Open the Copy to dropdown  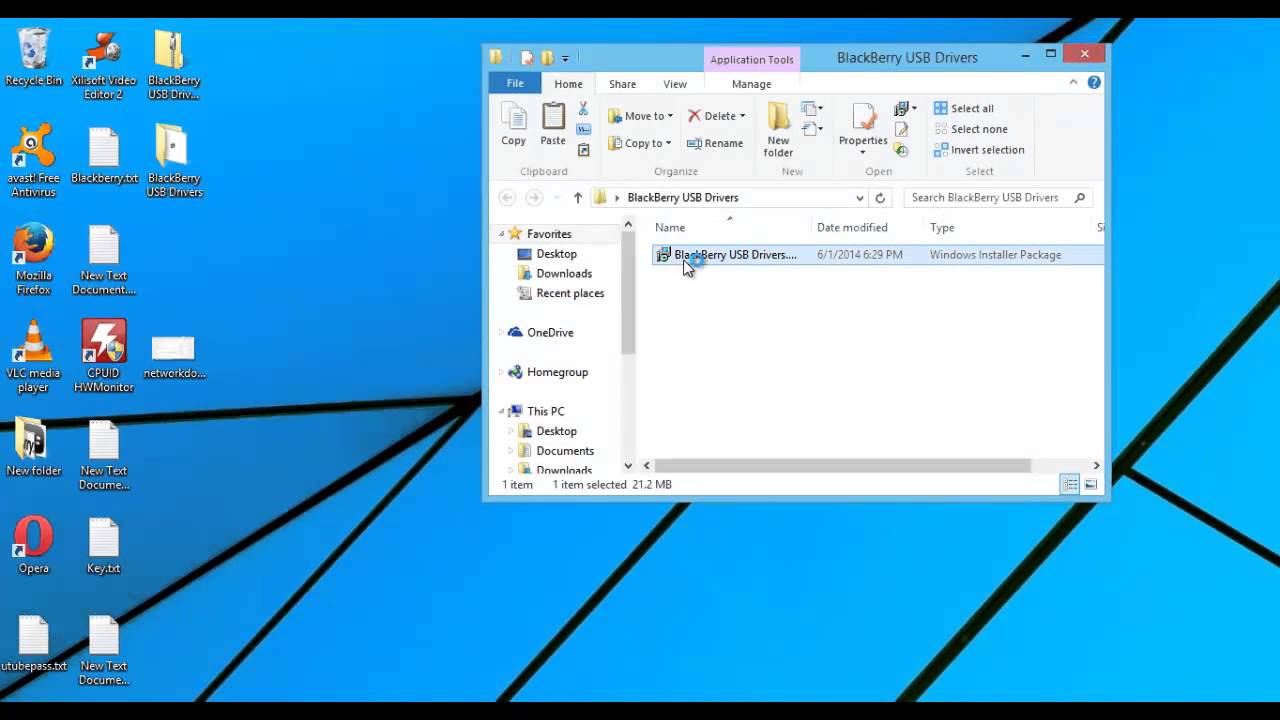click(640, 143)
